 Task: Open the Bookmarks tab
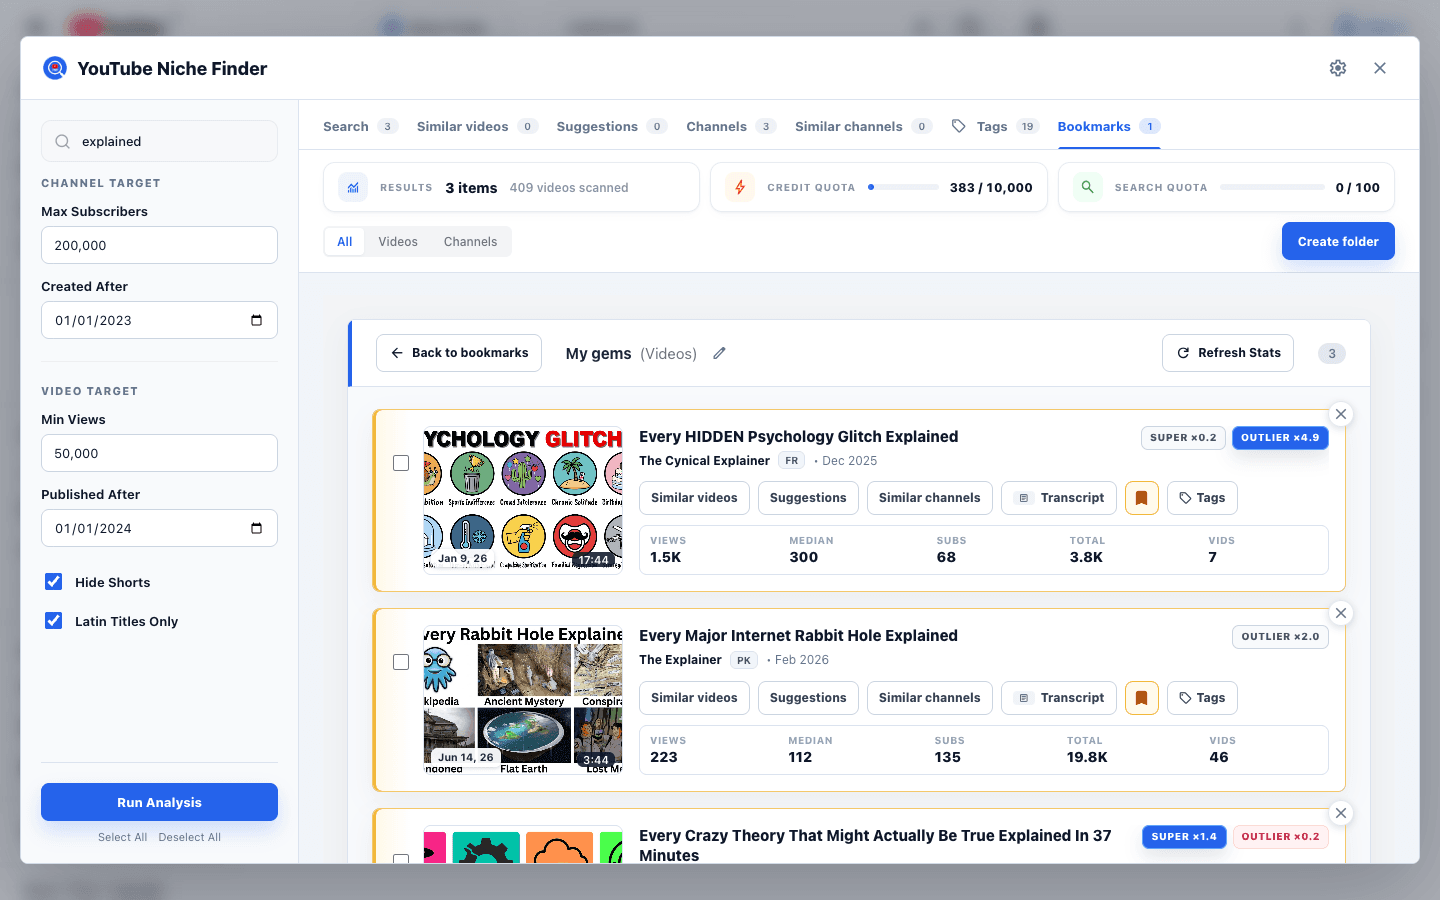(x=1108, y=126)
